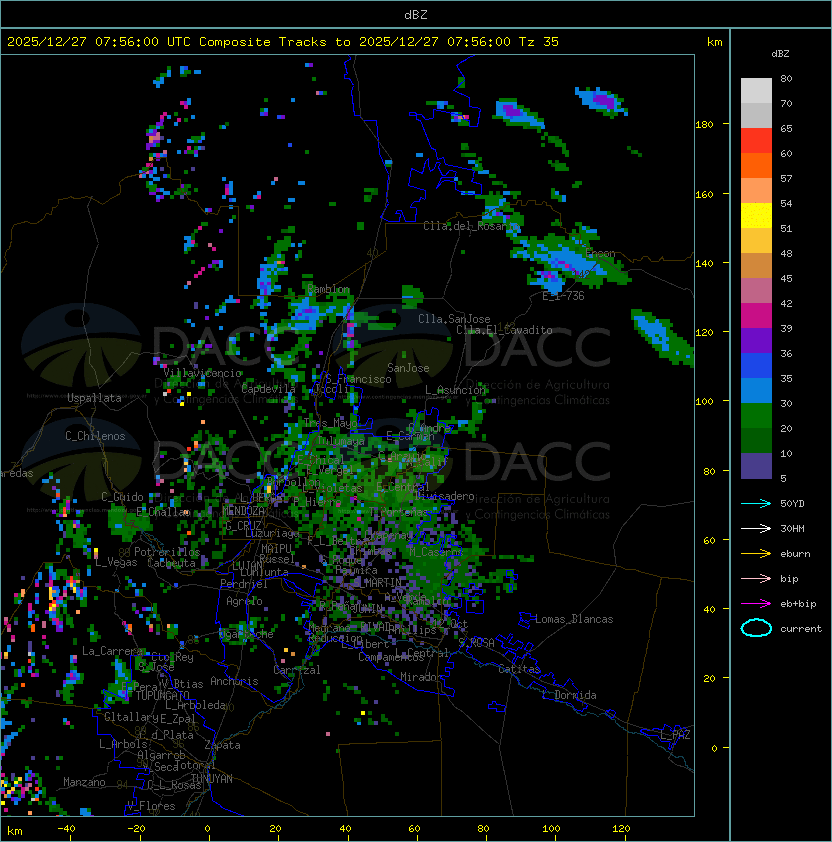Screen dimensions: 832x842
Task: Click the '50YD' legend label
Action: [x=792, y=504]
